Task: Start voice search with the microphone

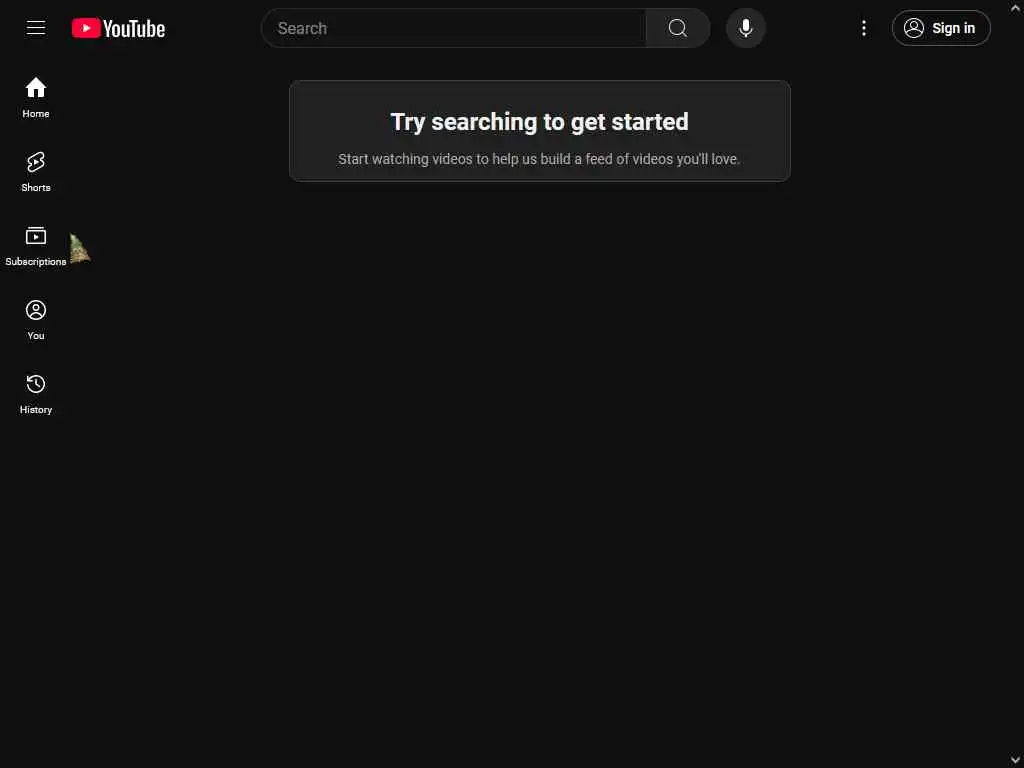Action: click(746, 28)
